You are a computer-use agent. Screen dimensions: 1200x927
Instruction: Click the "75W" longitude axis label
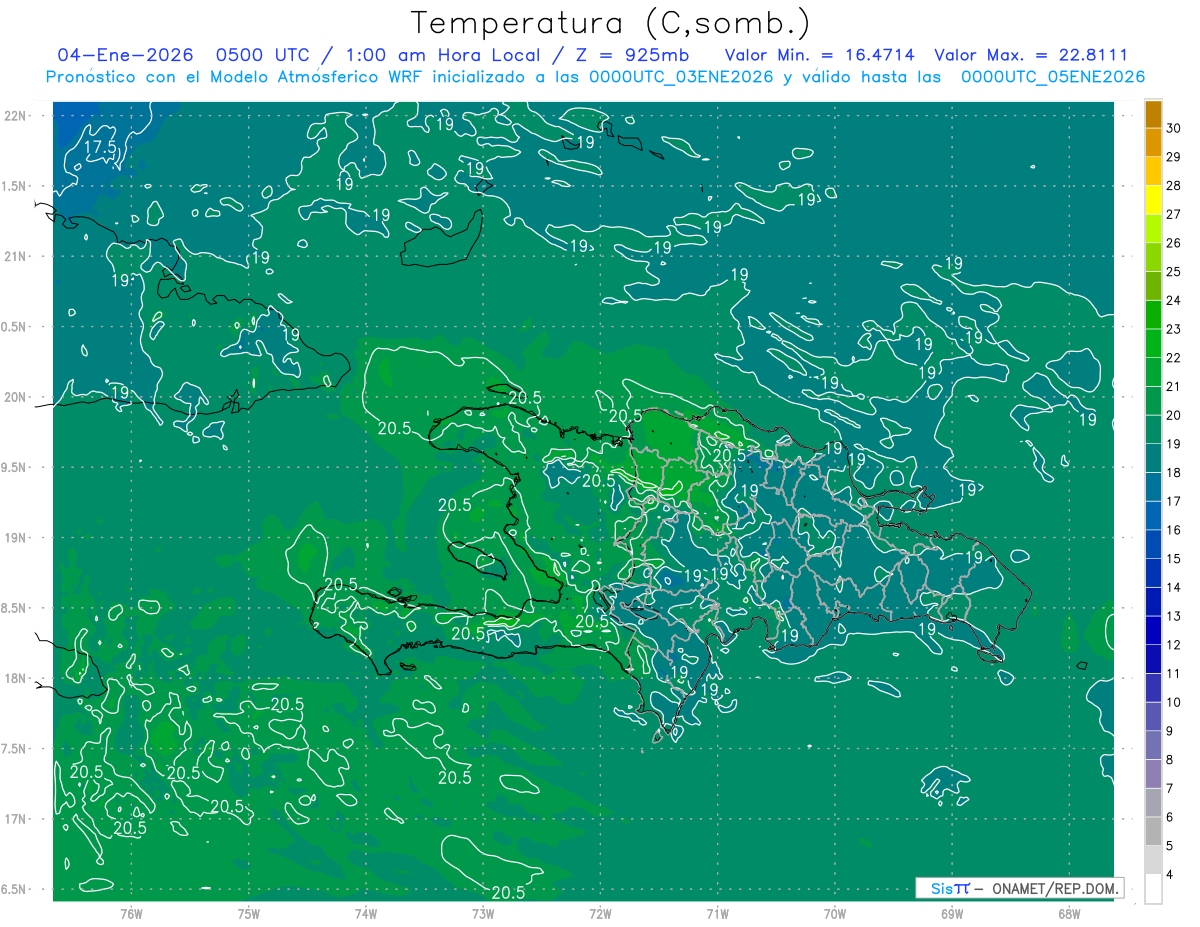tap(248, 913)
